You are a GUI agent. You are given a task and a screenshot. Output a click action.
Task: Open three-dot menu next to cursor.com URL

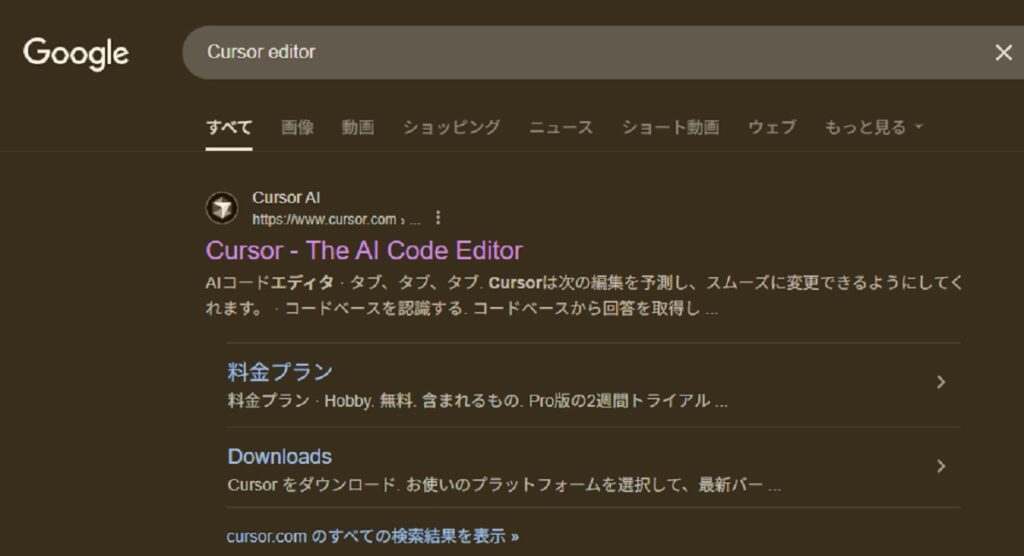click(438, 218)
